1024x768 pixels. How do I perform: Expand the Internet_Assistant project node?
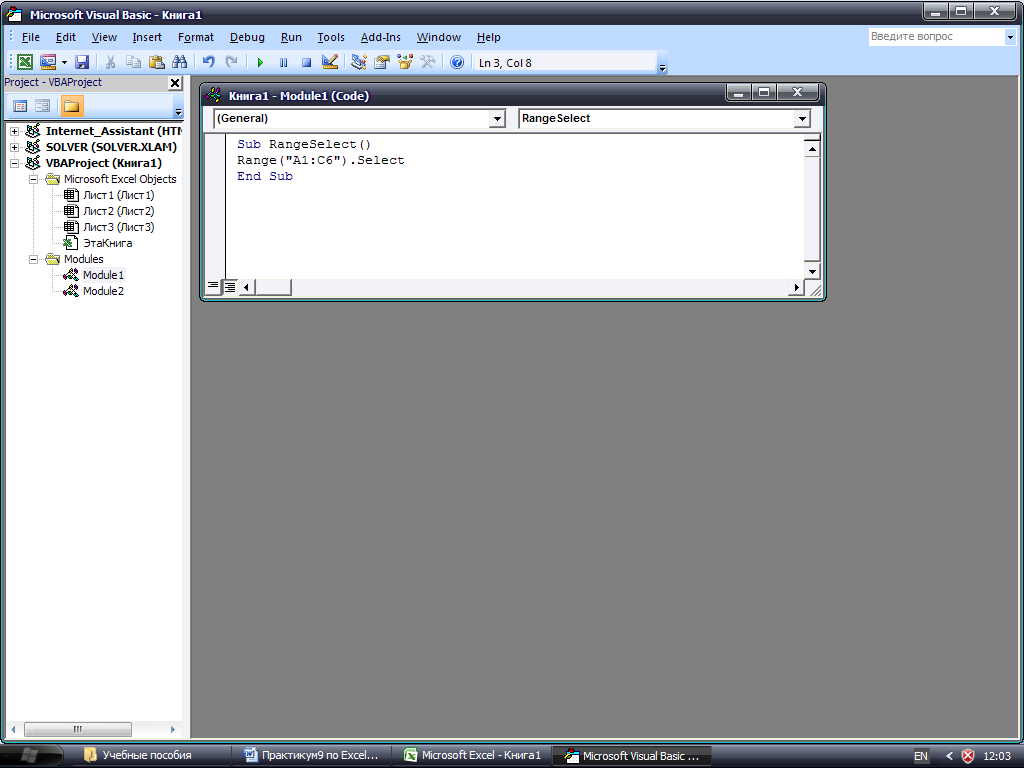(x=14, y=131)
